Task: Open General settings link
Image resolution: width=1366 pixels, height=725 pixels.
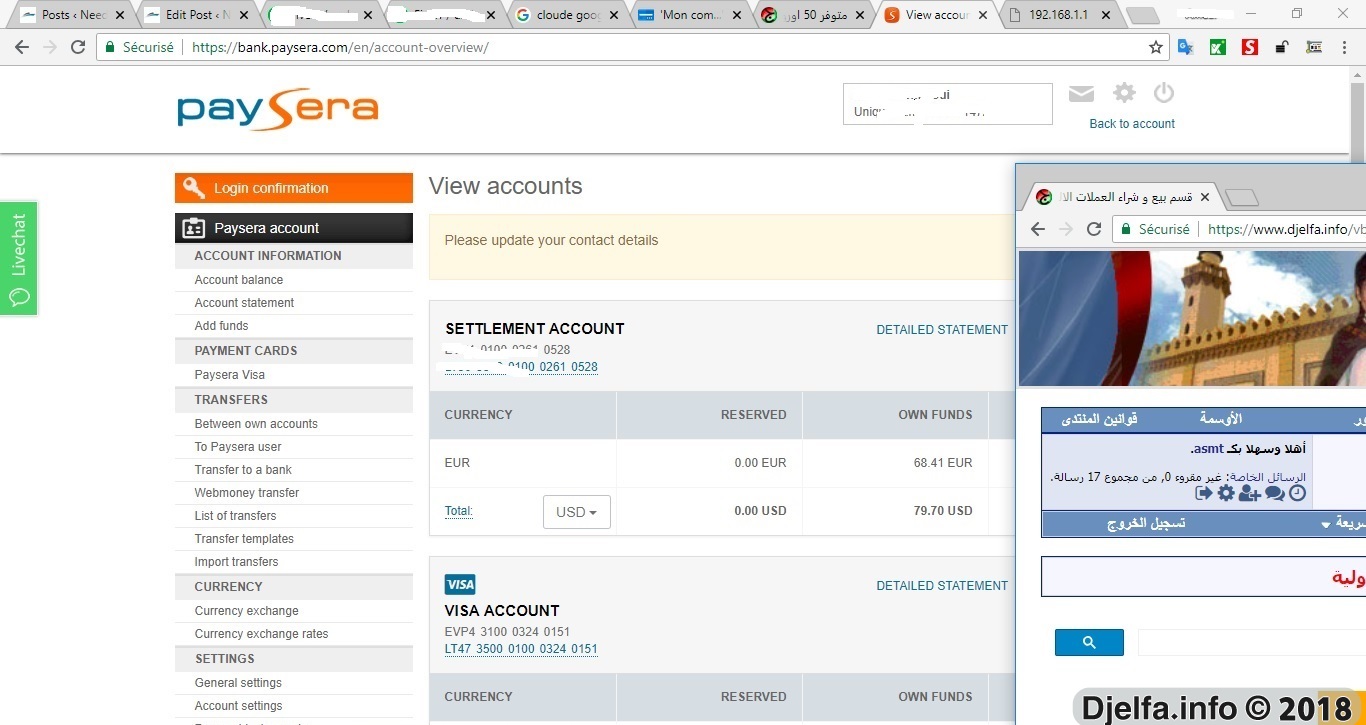Action: 238,683
